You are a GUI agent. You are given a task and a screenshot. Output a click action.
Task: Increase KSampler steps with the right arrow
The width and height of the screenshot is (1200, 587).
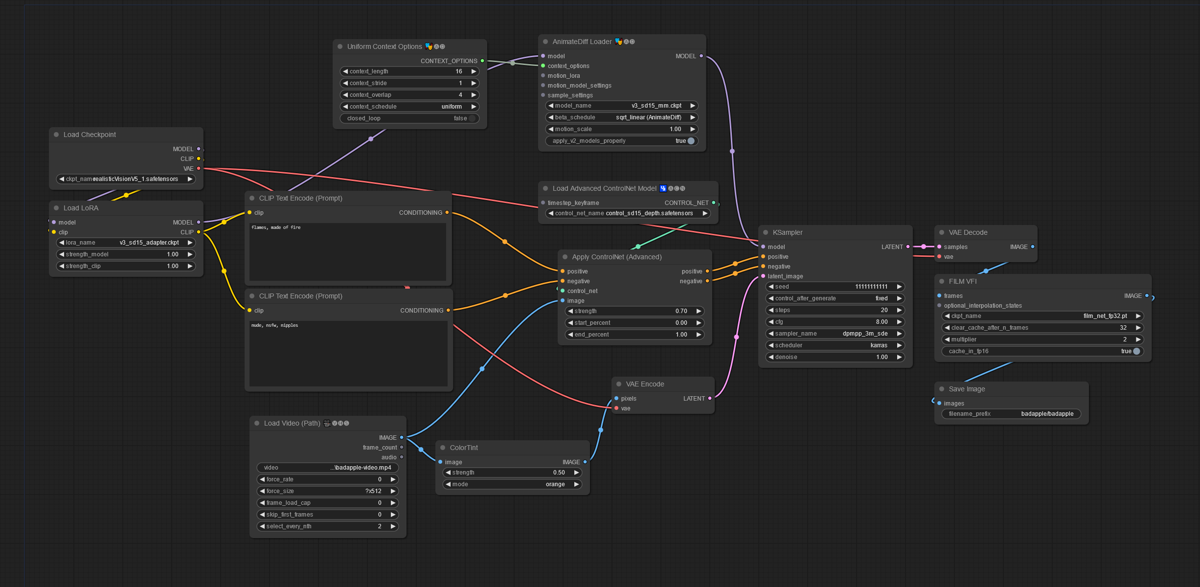click(899, 310)
